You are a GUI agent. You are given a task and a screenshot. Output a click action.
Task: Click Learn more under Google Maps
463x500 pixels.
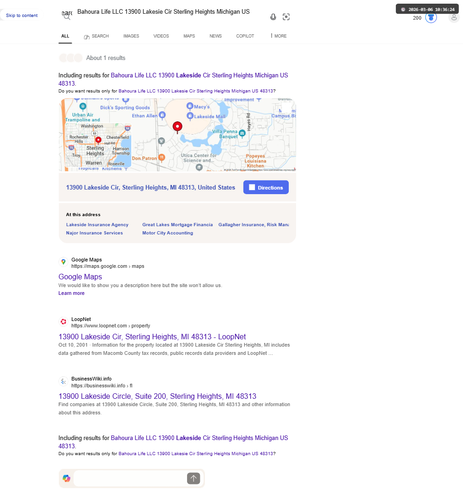(x=71, y=293)
